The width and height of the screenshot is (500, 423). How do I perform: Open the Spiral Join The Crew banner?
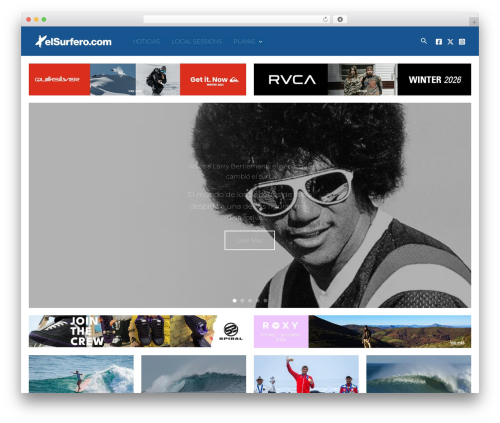pos(137,331)
